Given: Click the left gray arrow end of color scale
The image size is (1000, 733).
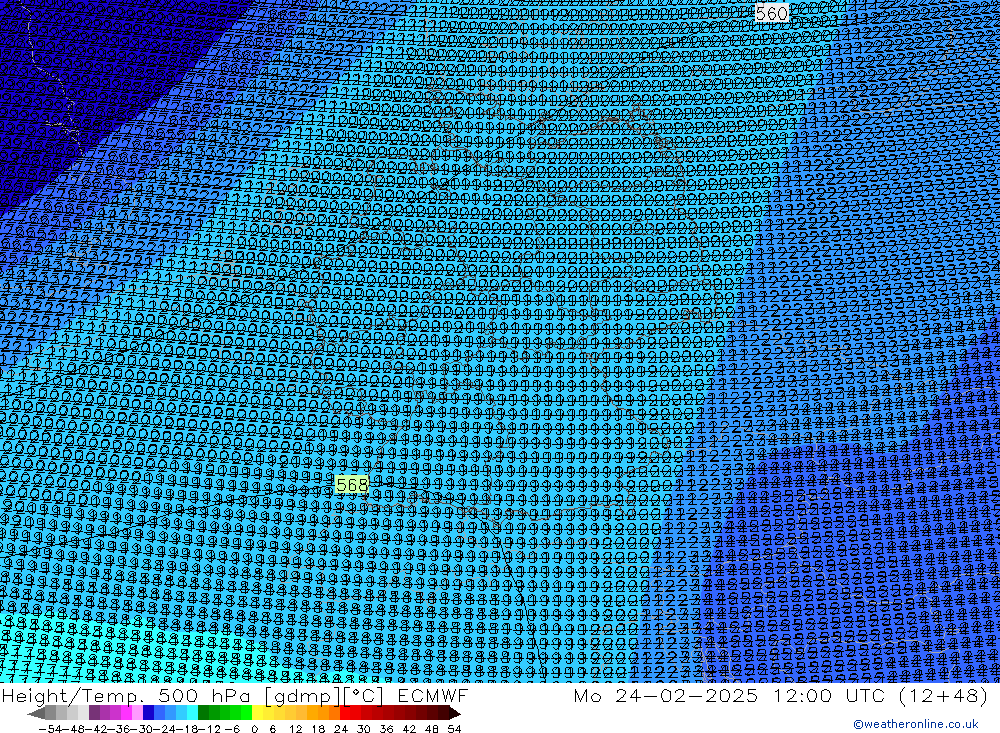Looking at the screenshot, I should (x=36, y=714).
